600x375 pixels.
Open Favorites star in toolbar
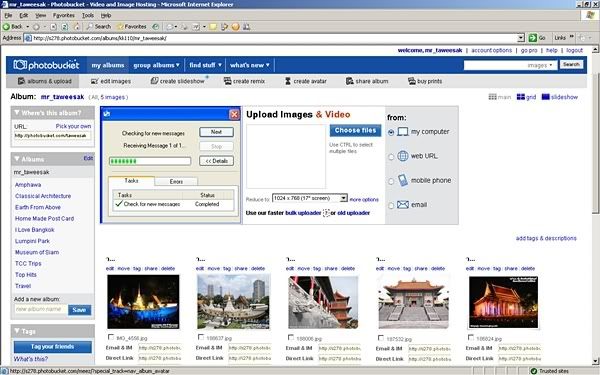pos(120,27)
